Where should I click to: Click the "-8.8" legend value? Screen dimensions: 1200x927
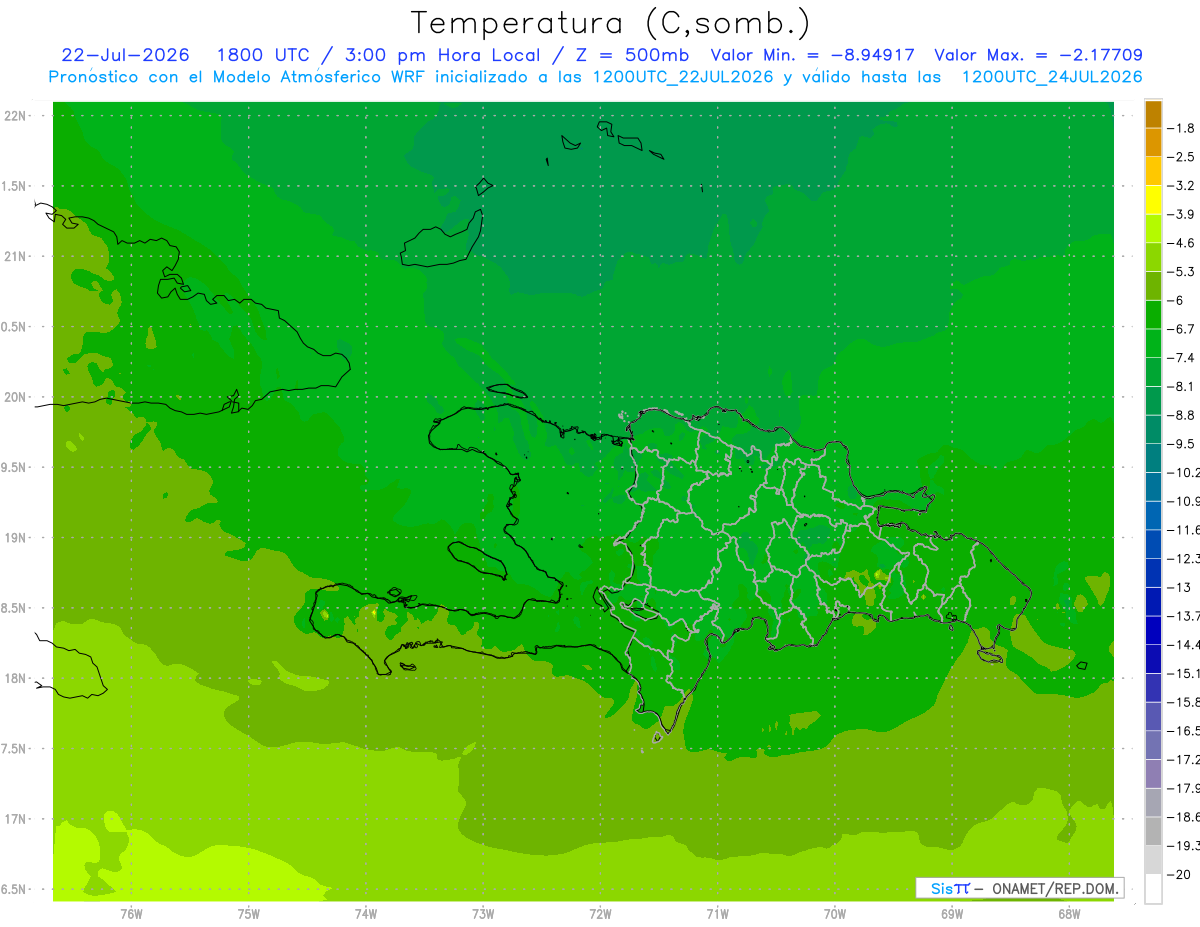click(x=1182, y=415)
